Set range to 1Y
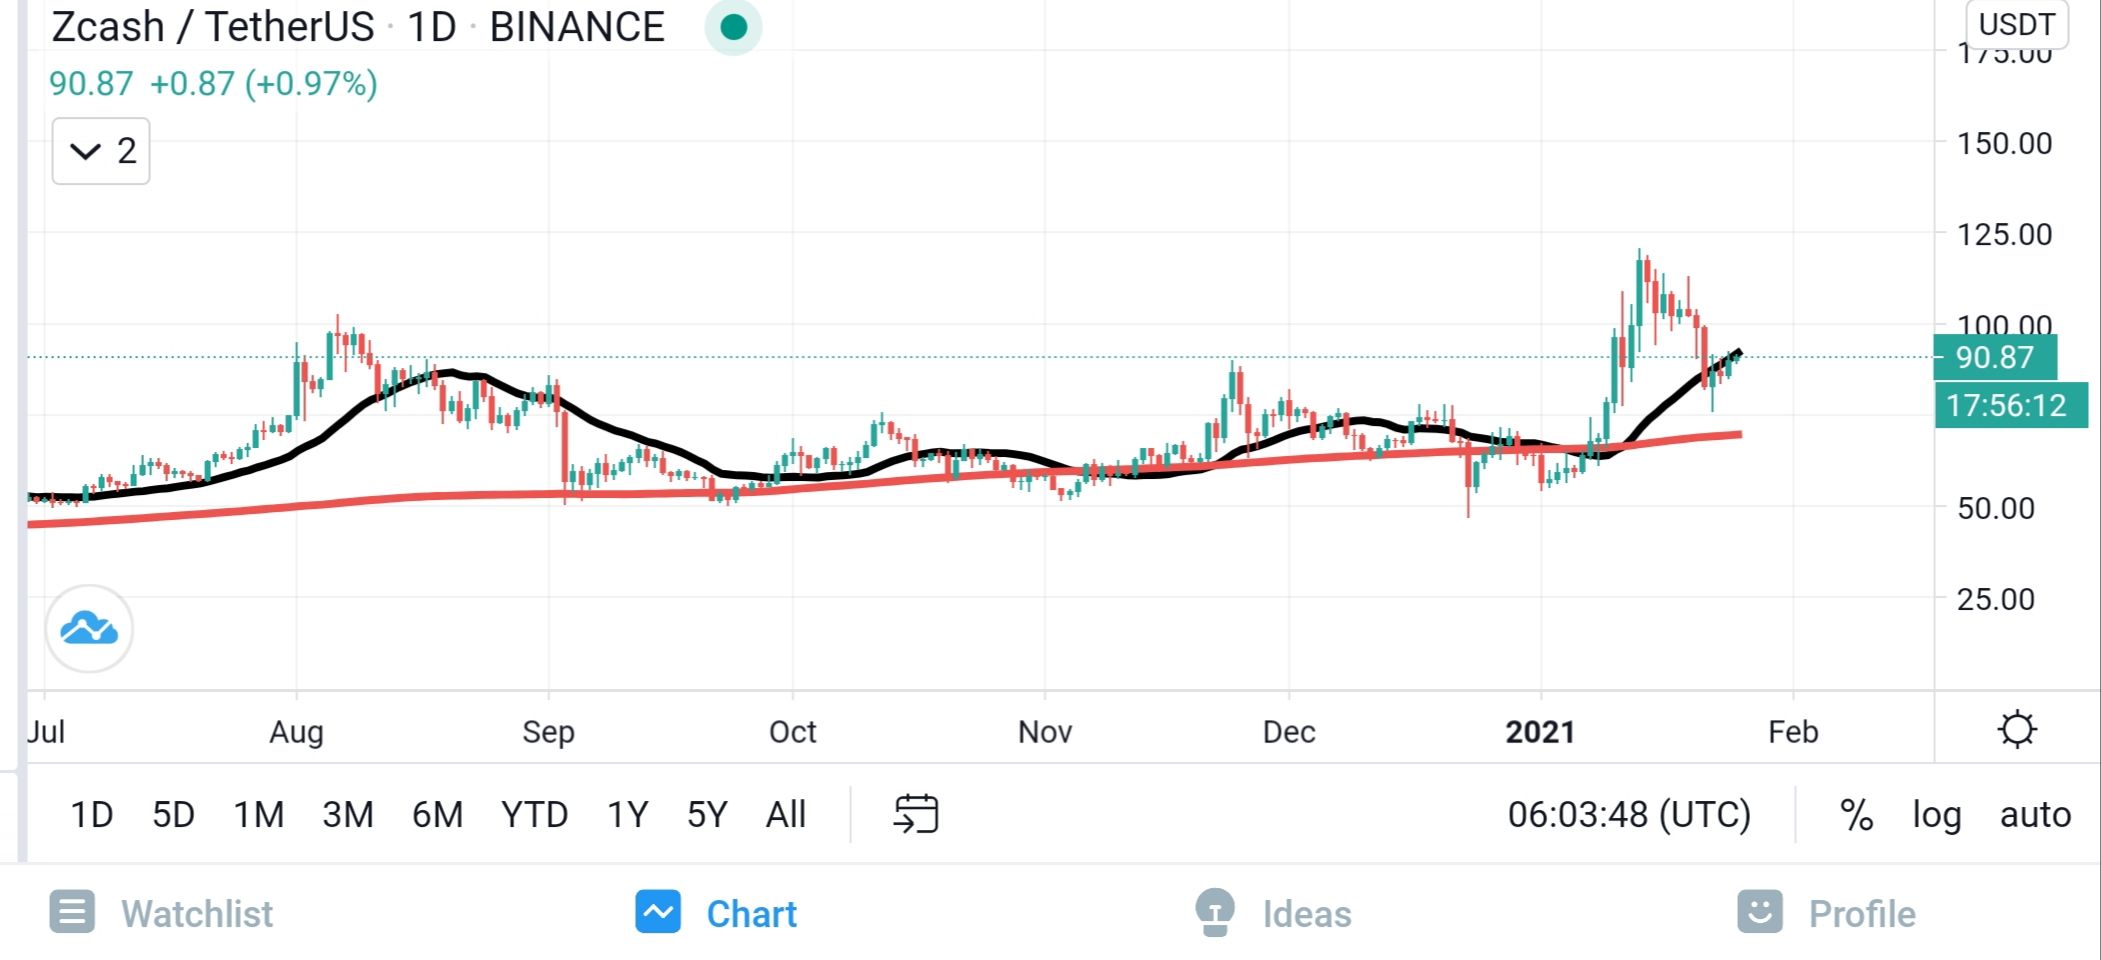This screenshot has height=960, width=2101. click(628, 815)
